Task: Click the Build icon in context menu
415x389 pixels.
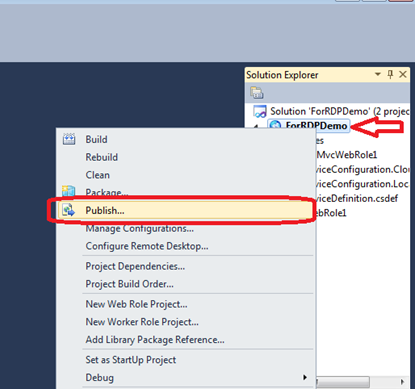Action: point(69,139)
